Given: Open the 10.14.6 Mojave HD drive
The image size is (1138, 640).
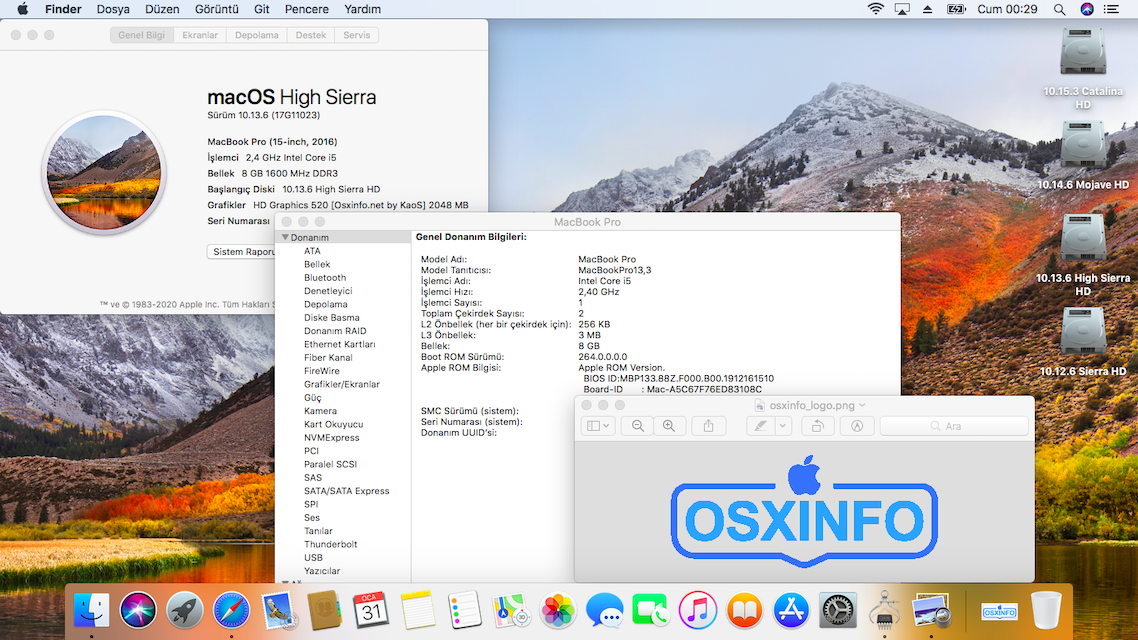Looking at the screenshot, I should point(1083,141).
